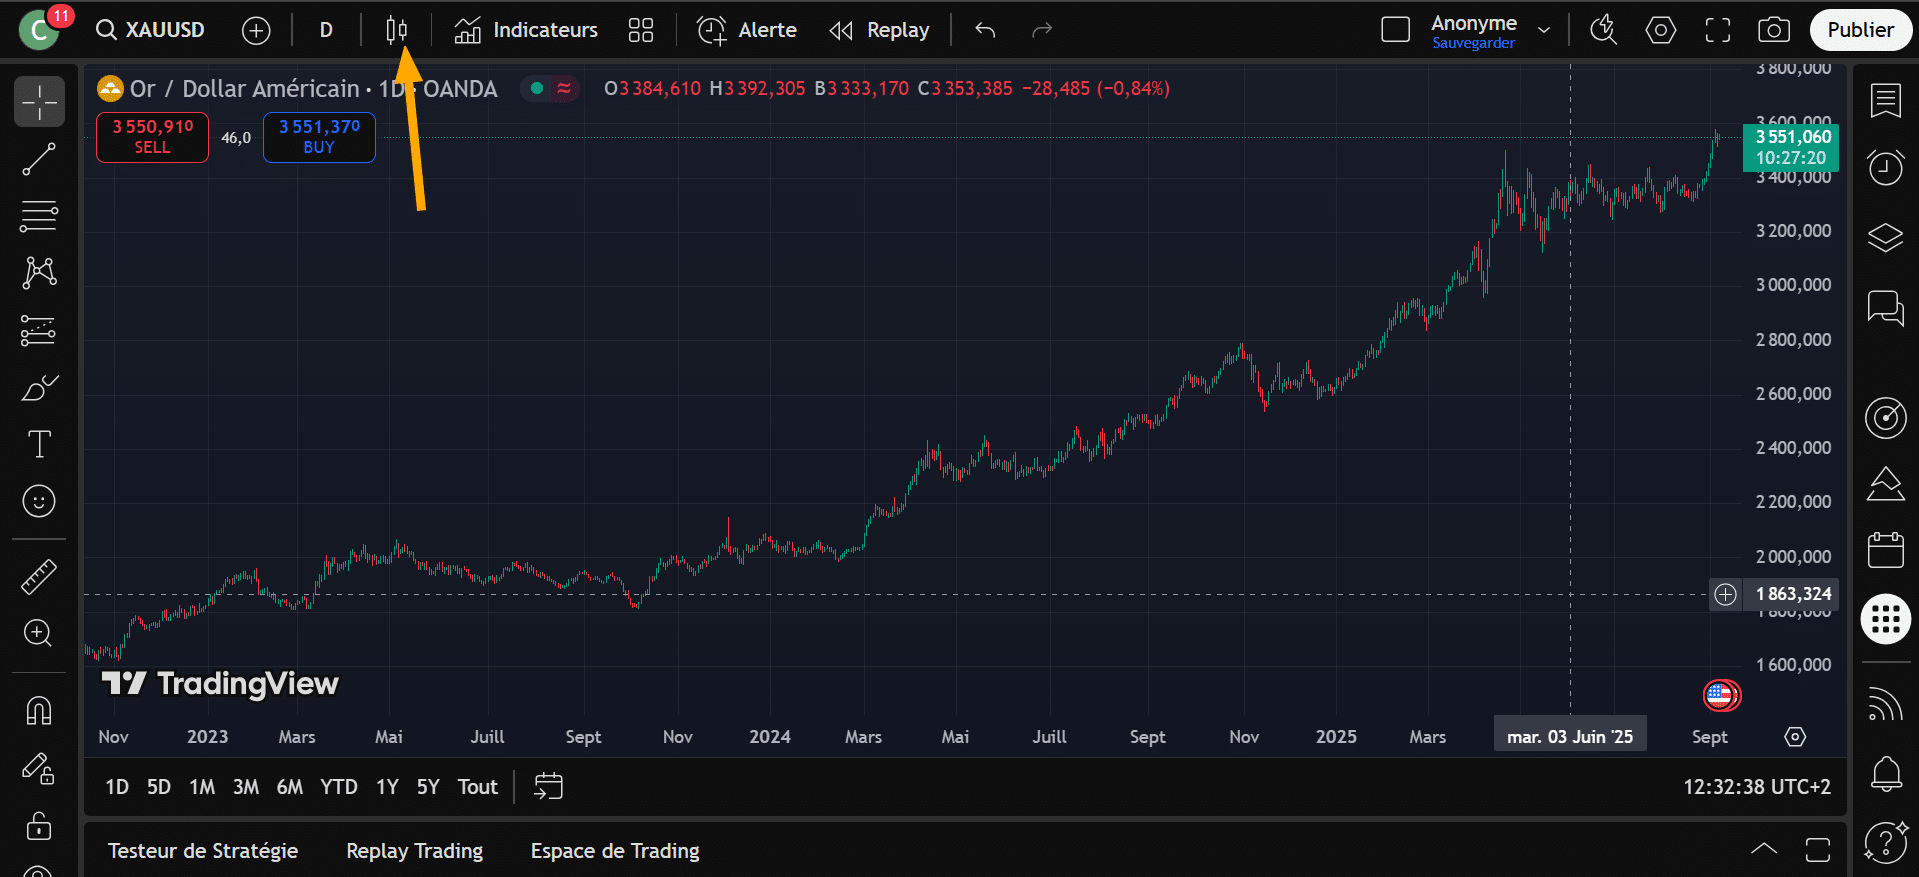Take a chart snapshot with camera icon
The image size is (1919, 877).
(1774, 30)
